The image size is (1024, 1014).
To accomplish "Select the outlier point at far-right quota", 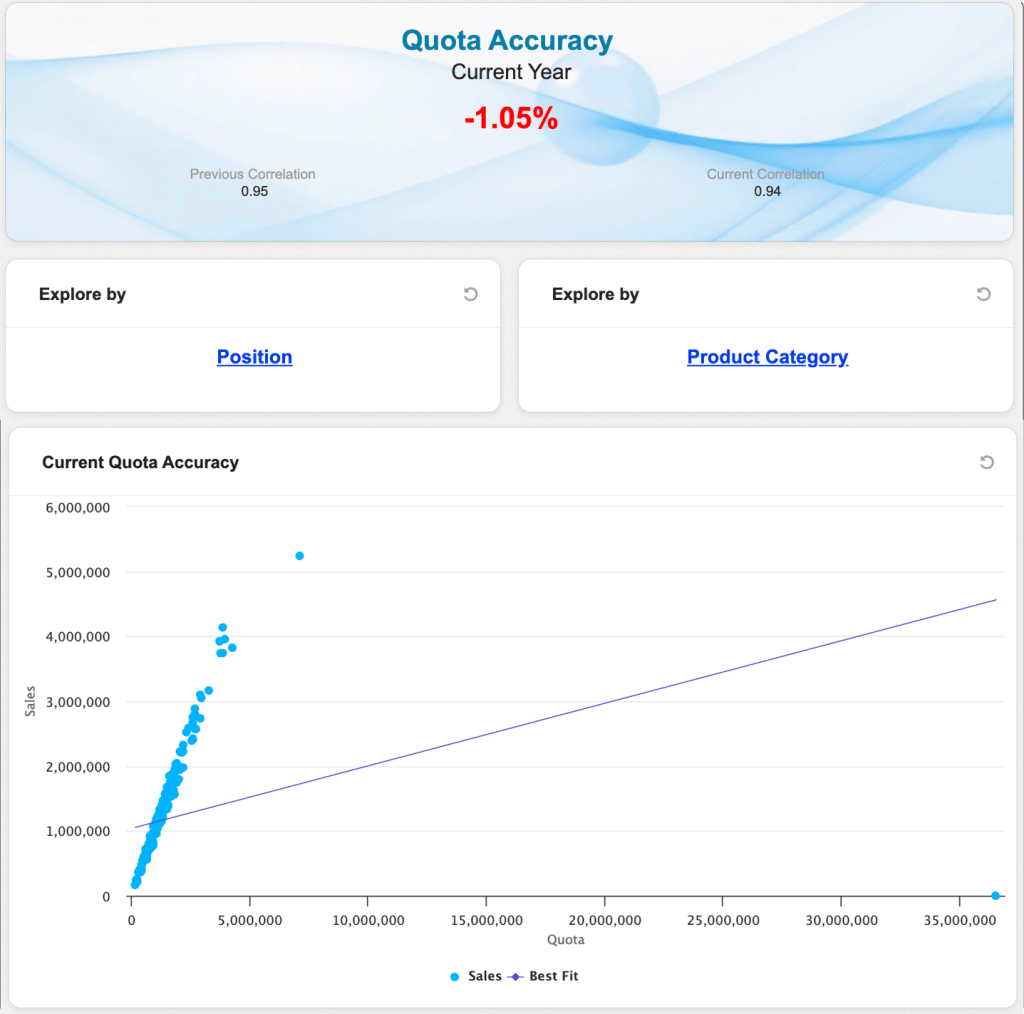I will (x=995, y=896).
